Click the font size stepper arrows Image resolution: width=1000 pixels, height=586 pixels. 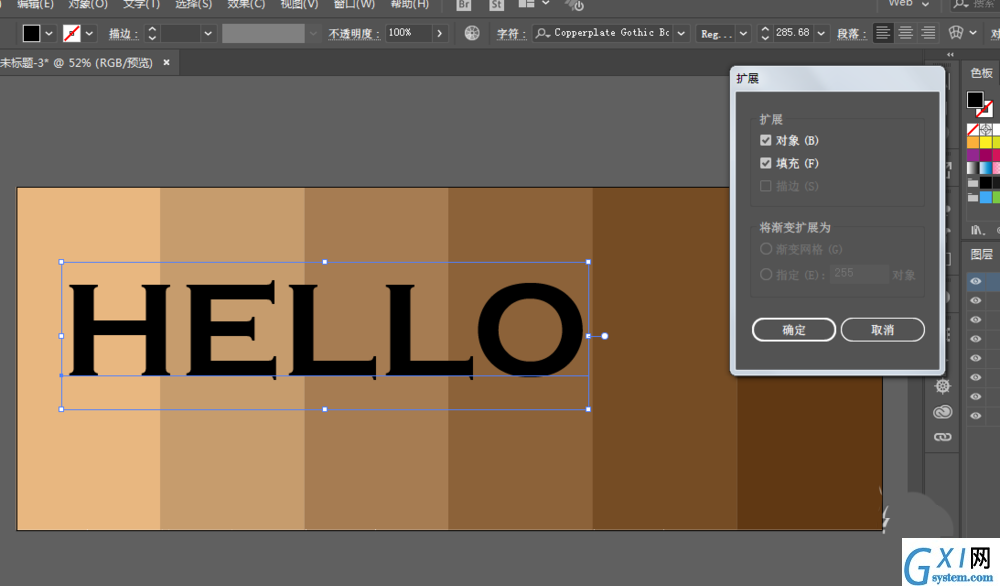pyautogui.click(x=765, y=33)
